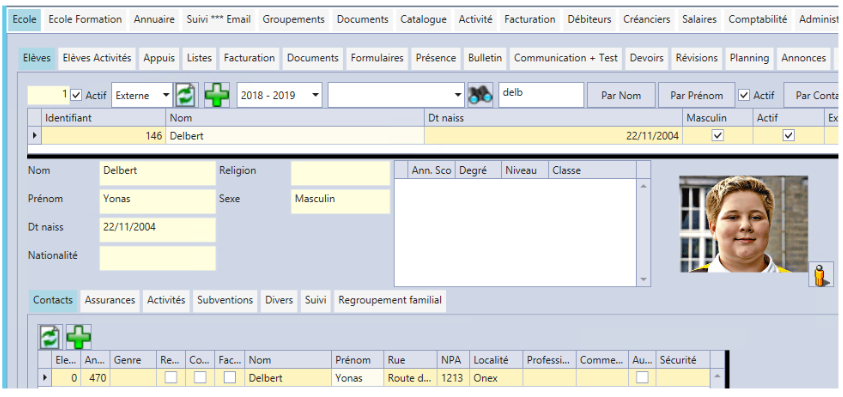This screenshot has width=843, height=397.
Task: Open the Regroupement familial tab
Action: (x=390, y=300)
